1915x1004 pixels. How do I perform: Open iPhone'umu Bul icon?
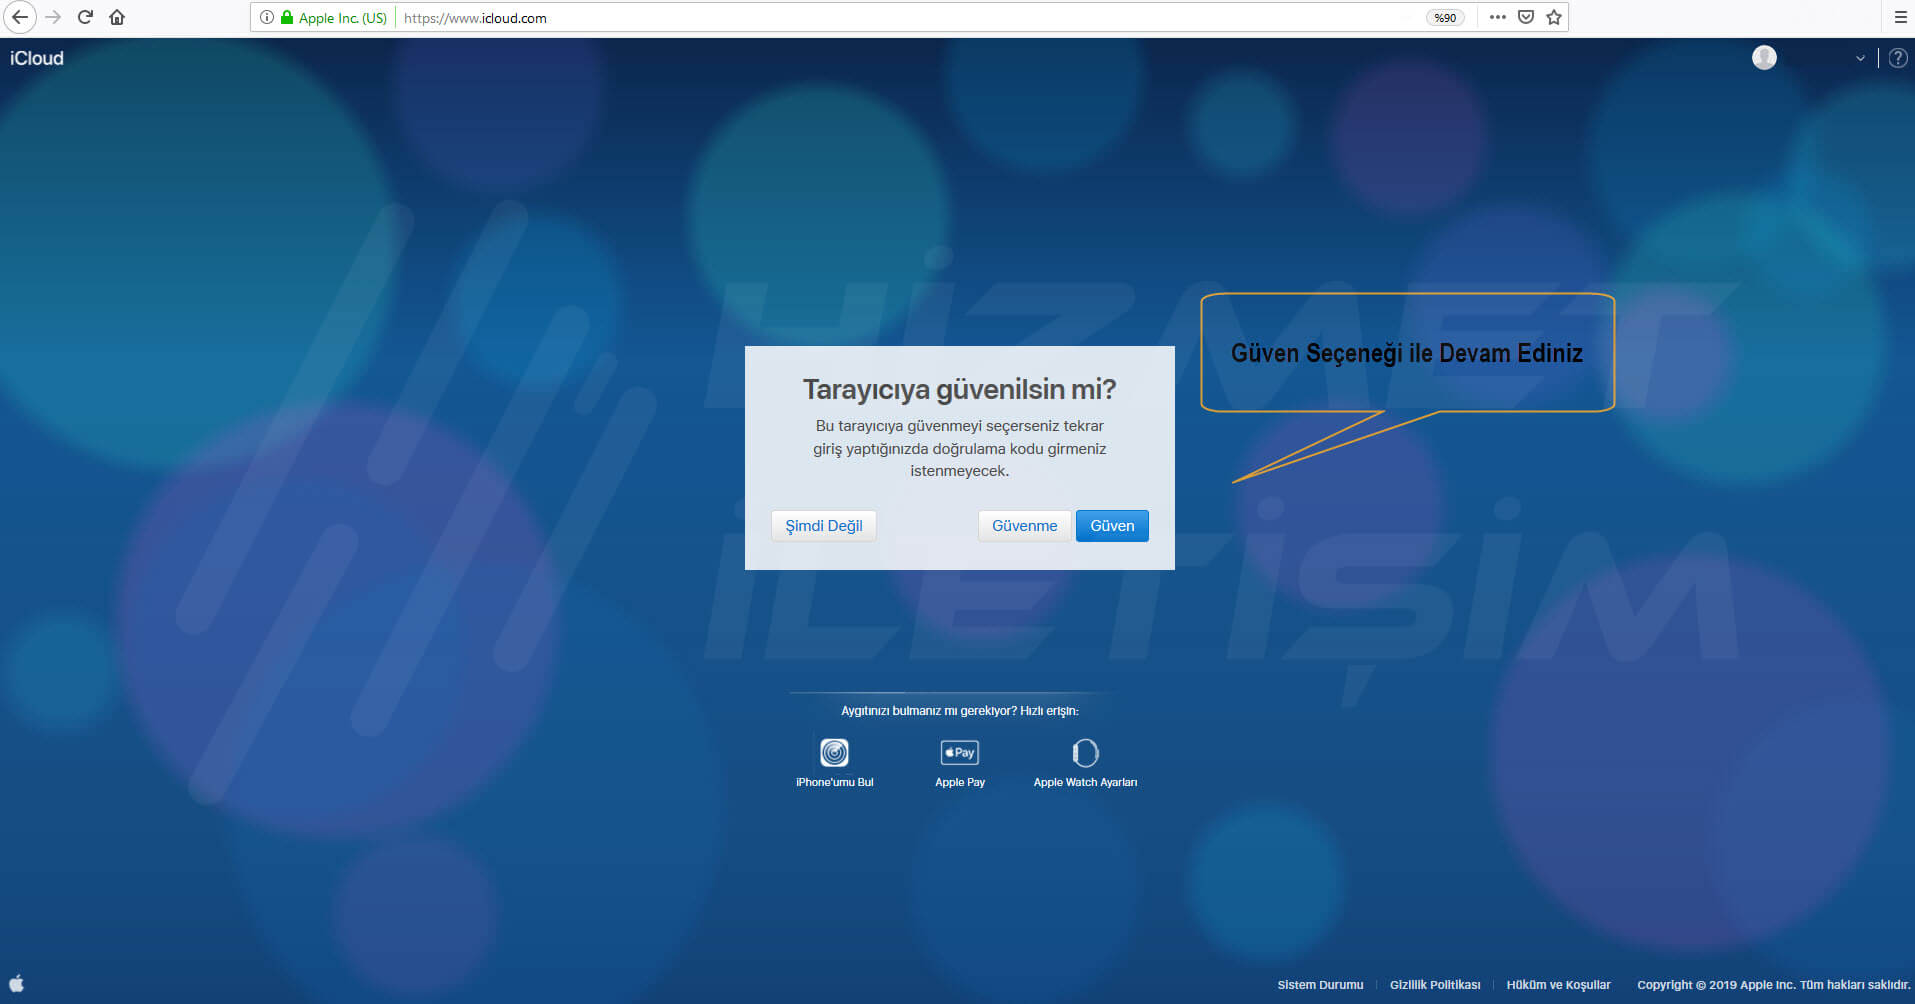(834, 752)
